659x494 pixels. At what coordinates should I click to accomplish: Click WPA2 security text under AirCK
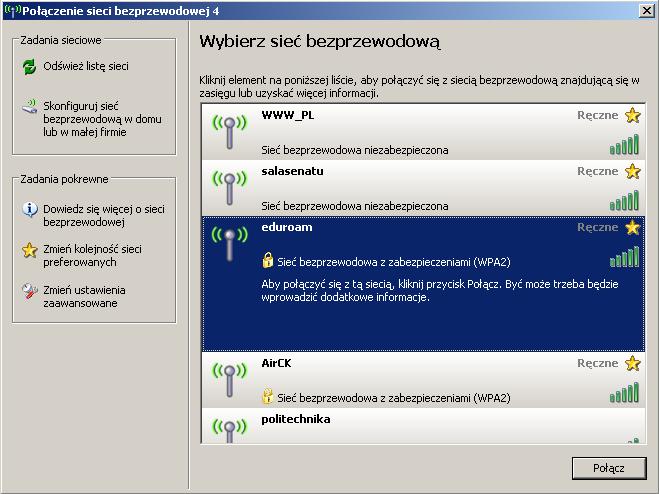394,398
